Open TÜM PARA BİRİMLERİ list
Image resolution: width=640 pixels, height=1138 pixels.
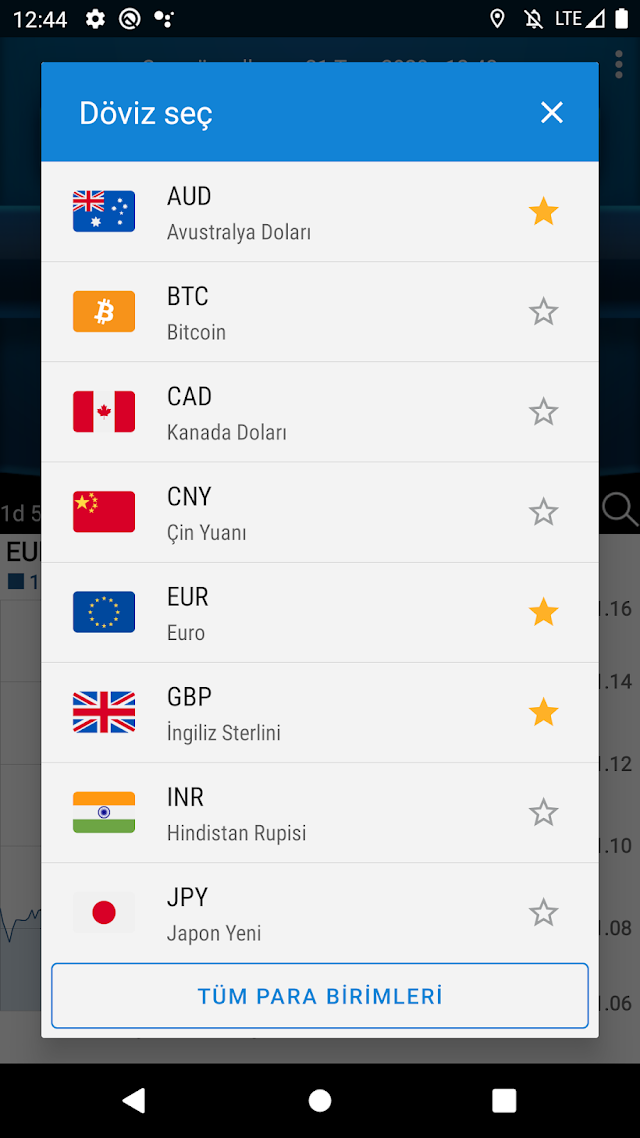coord(320,996)
